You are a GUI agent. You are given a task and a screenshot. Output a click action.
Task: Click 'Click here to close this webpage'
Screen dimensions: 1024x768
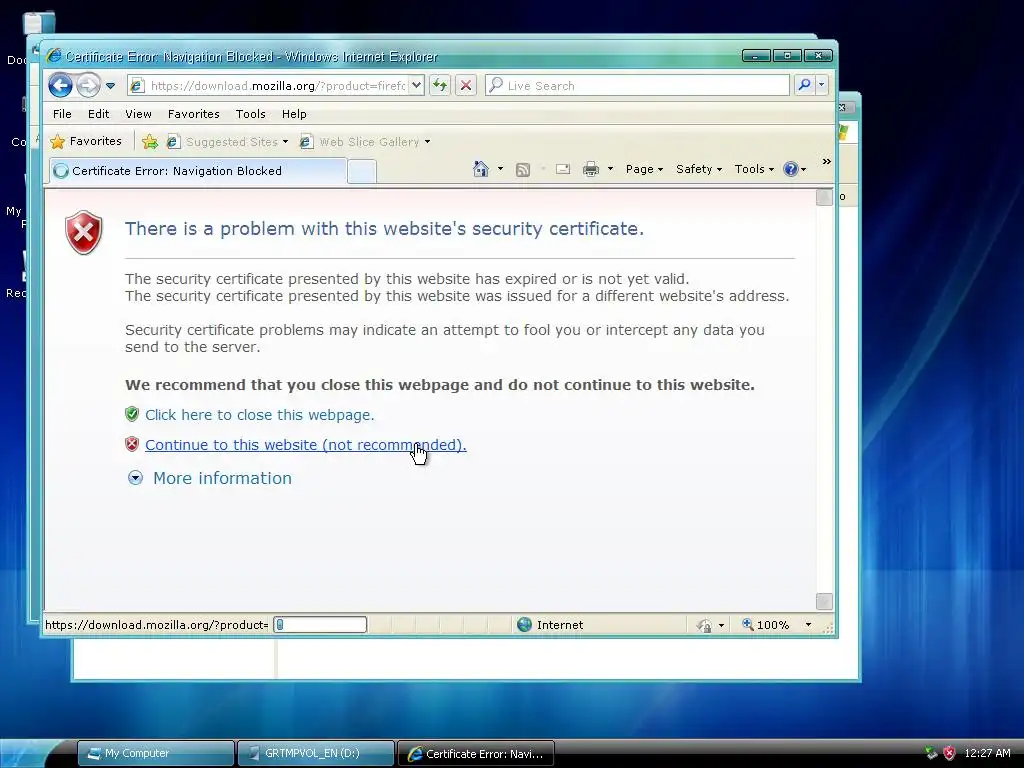(260, 415)
